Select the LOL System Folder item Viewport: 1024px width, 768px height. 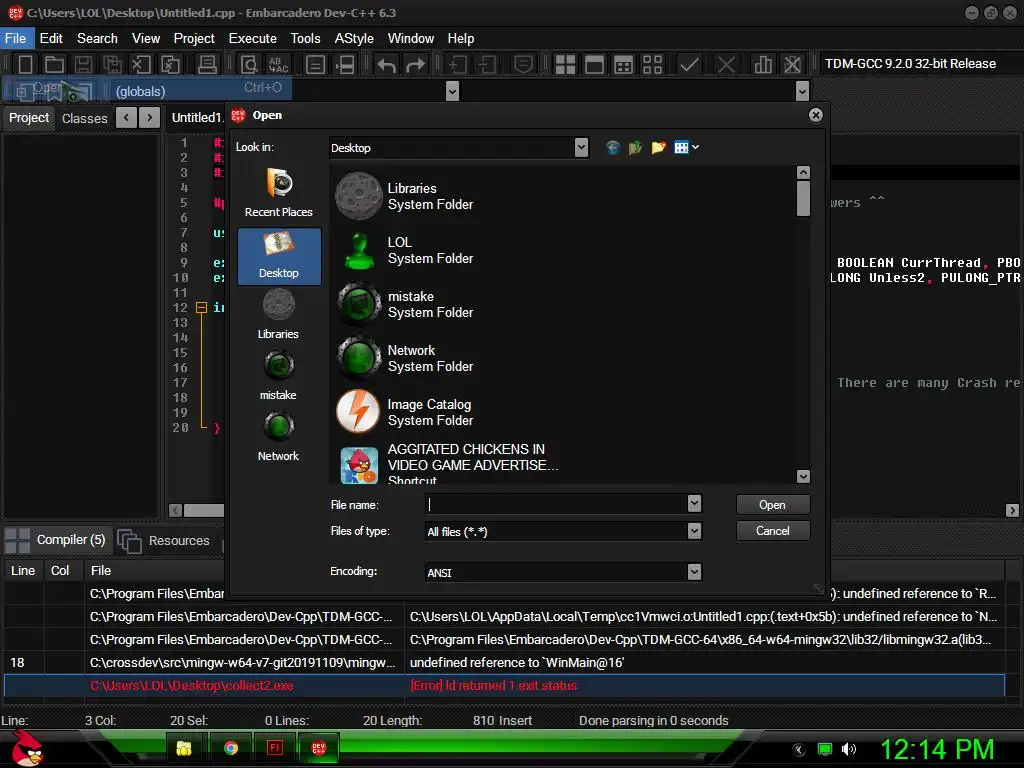pyautogui.click(x=405, y=251)
